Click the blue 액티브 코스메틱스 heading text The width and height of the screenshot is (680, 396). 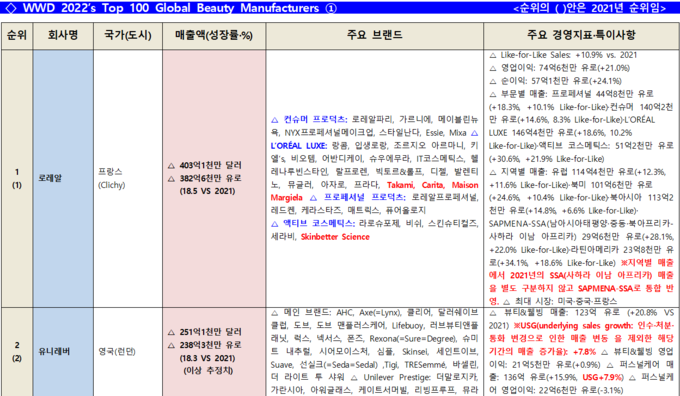click(x=319, y=223)
